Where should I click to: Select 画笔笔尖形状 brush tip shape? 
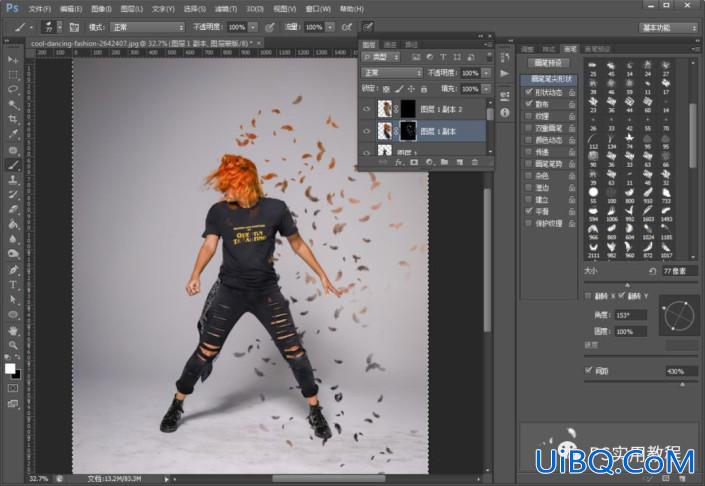coord(551,79)
